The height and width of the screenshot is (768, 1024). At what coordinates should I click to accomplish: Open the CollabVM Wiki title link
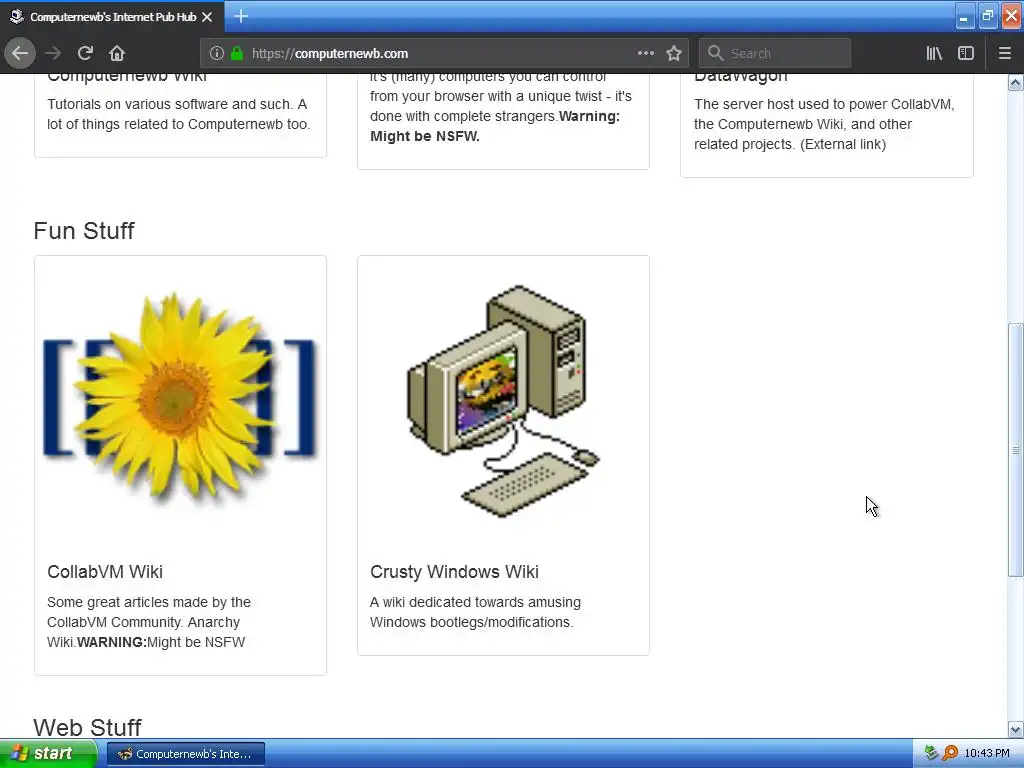point(104,571)
